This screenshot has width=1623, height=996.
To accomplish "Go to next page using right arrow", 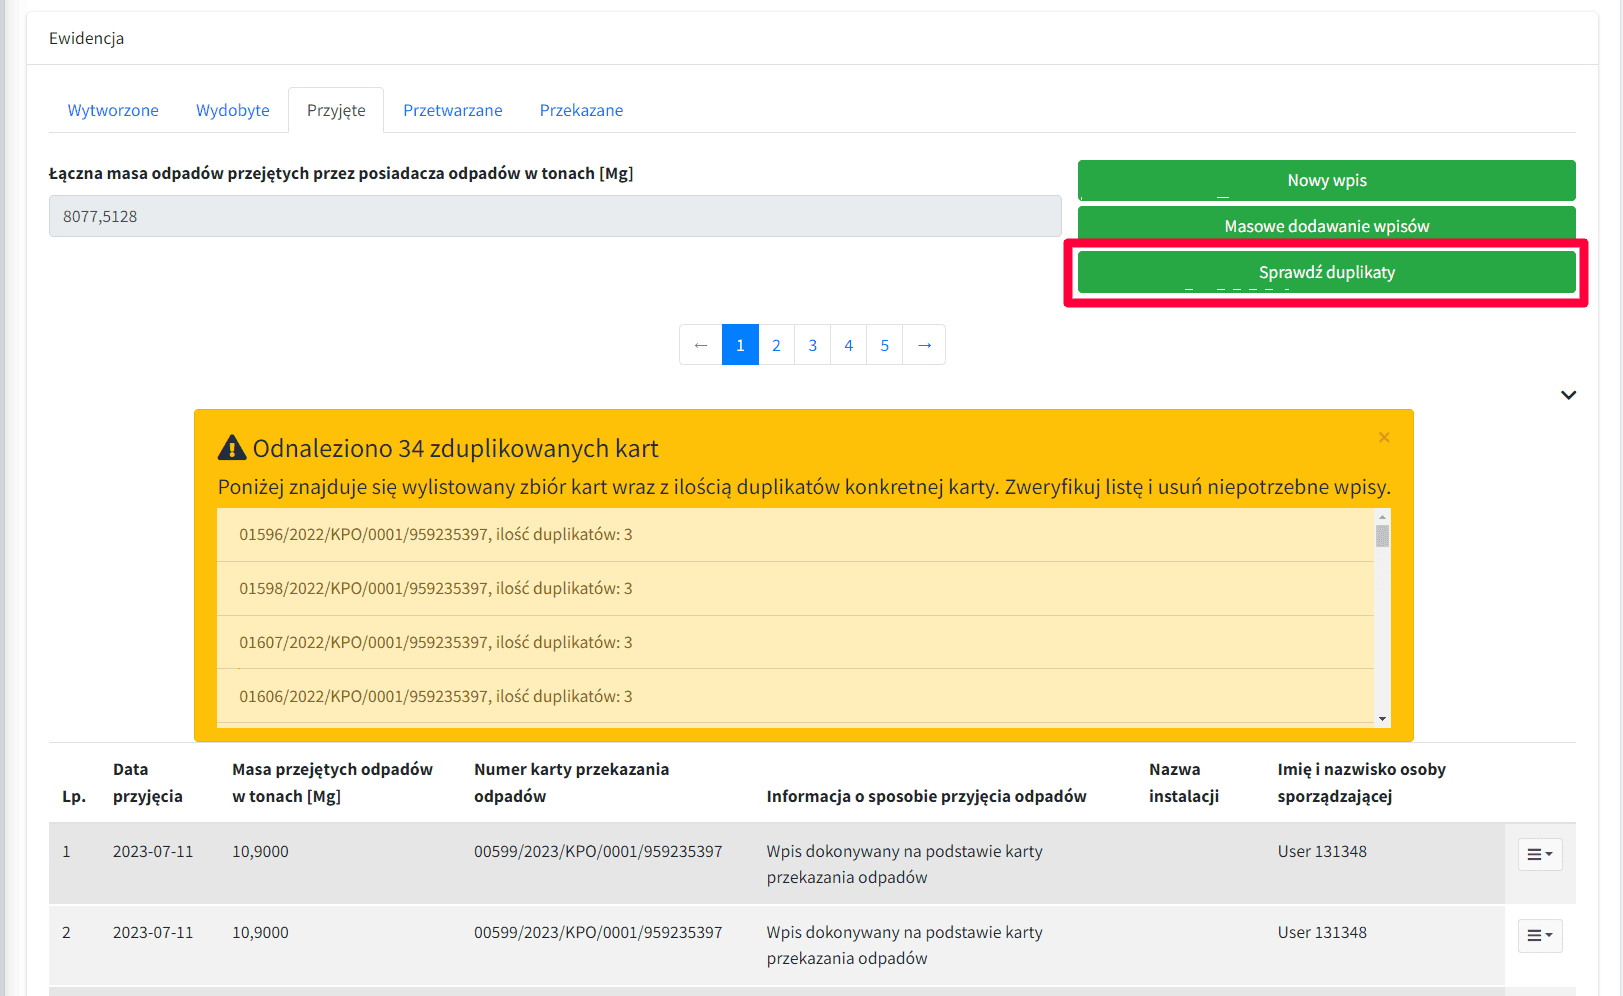I will [924, 345].
